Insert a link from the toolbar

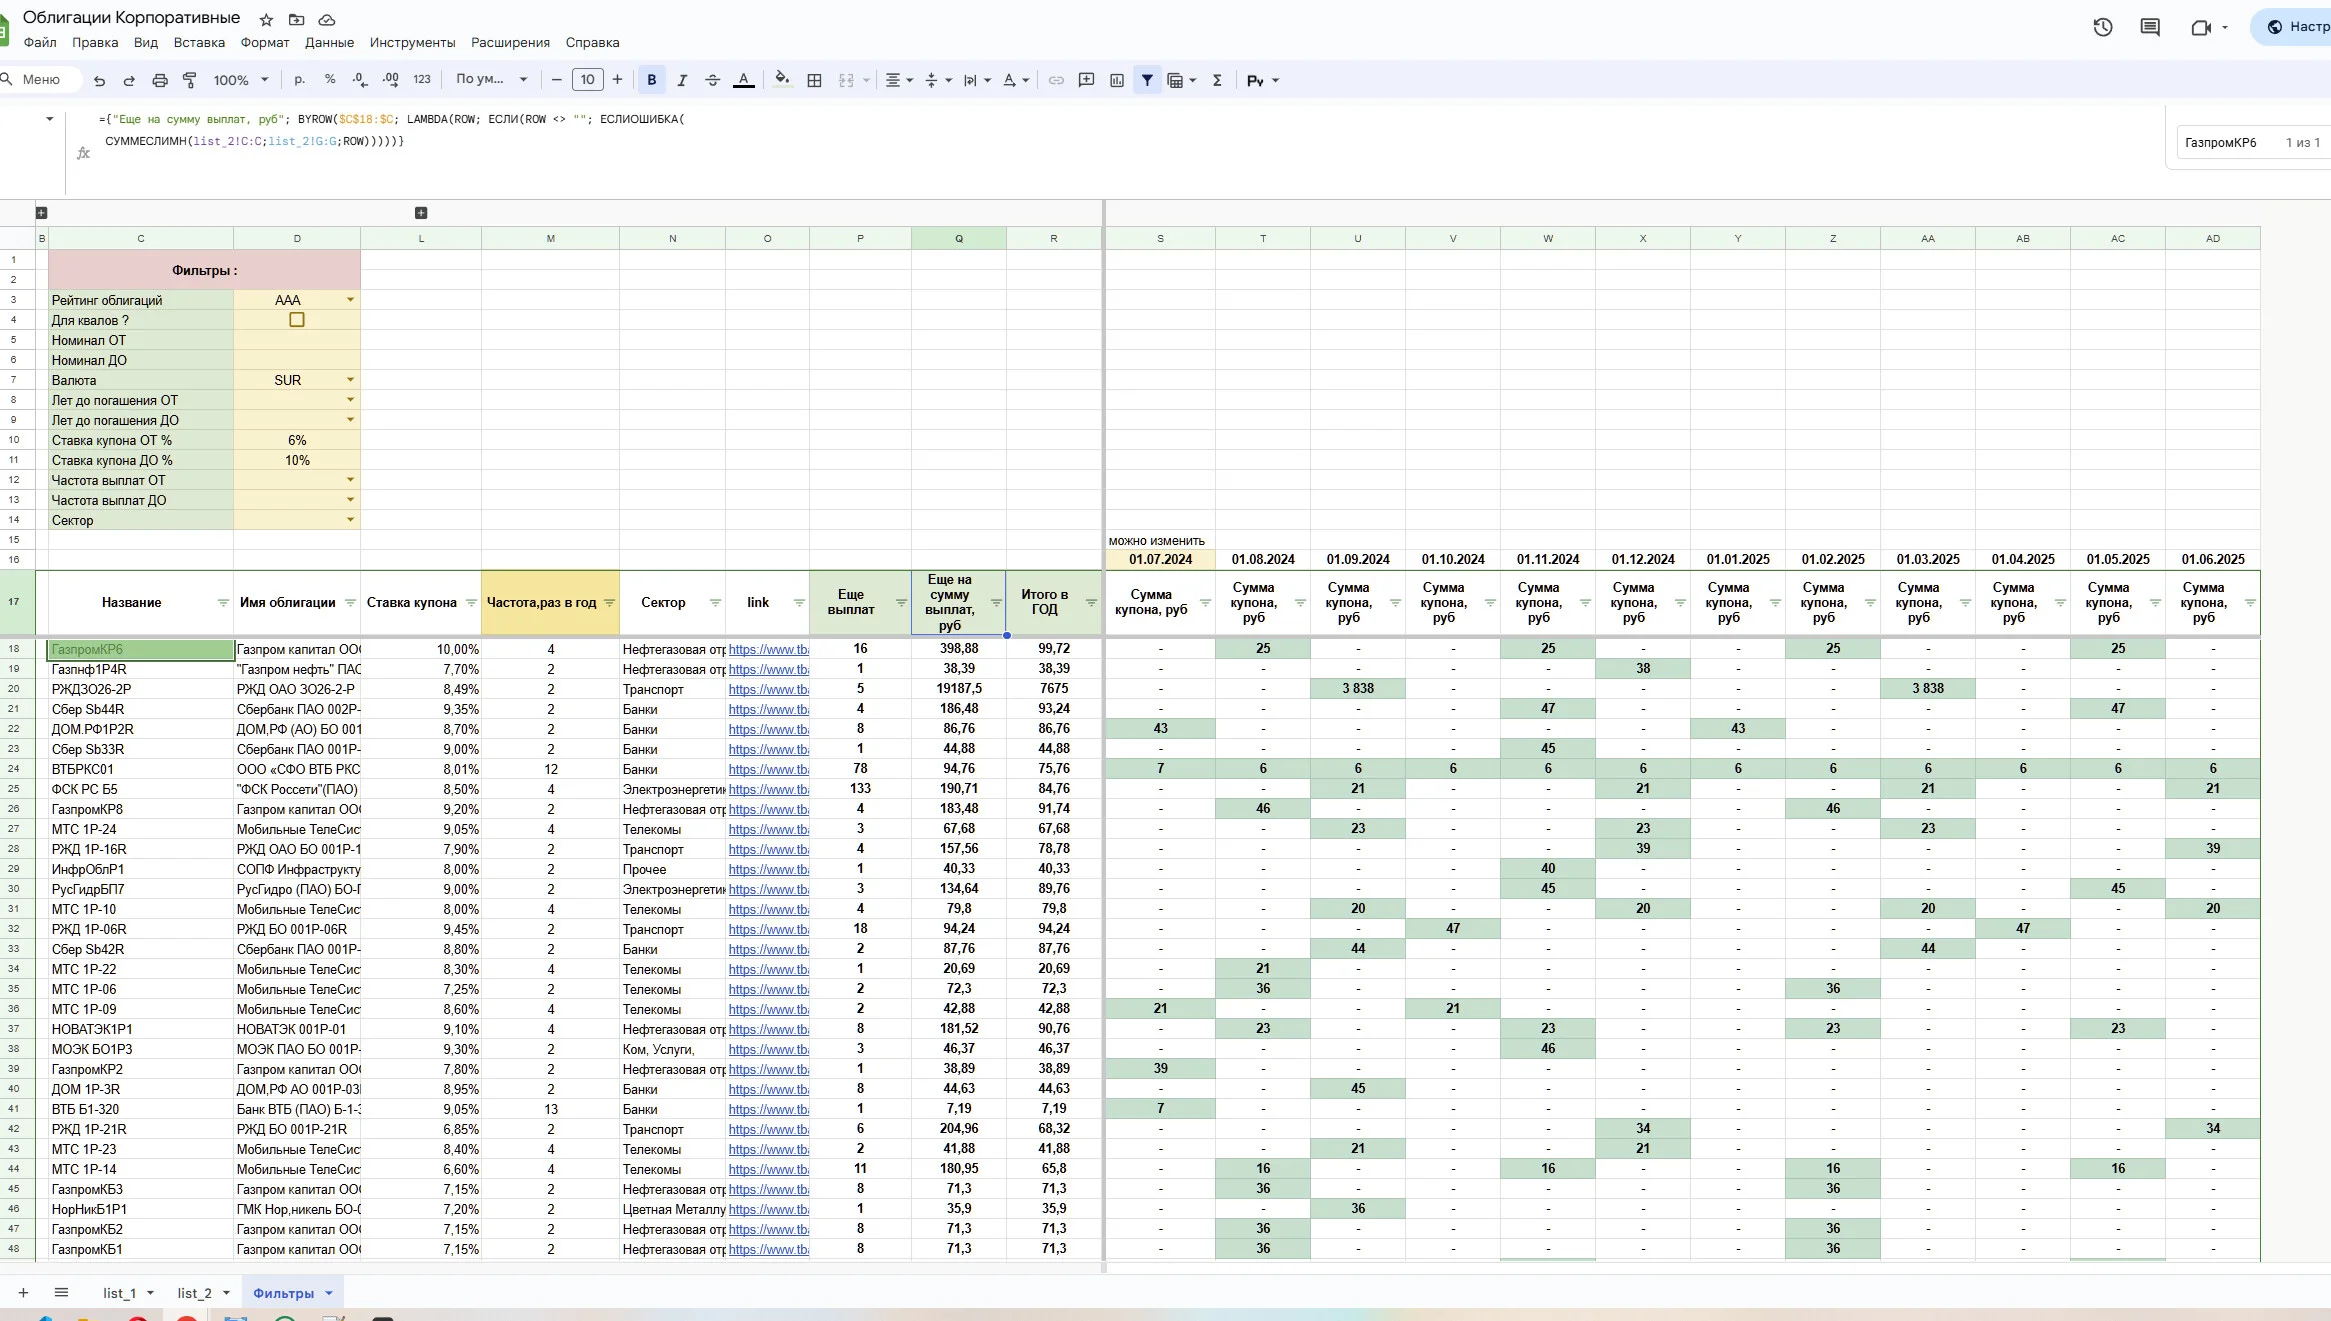point(1056,80)
